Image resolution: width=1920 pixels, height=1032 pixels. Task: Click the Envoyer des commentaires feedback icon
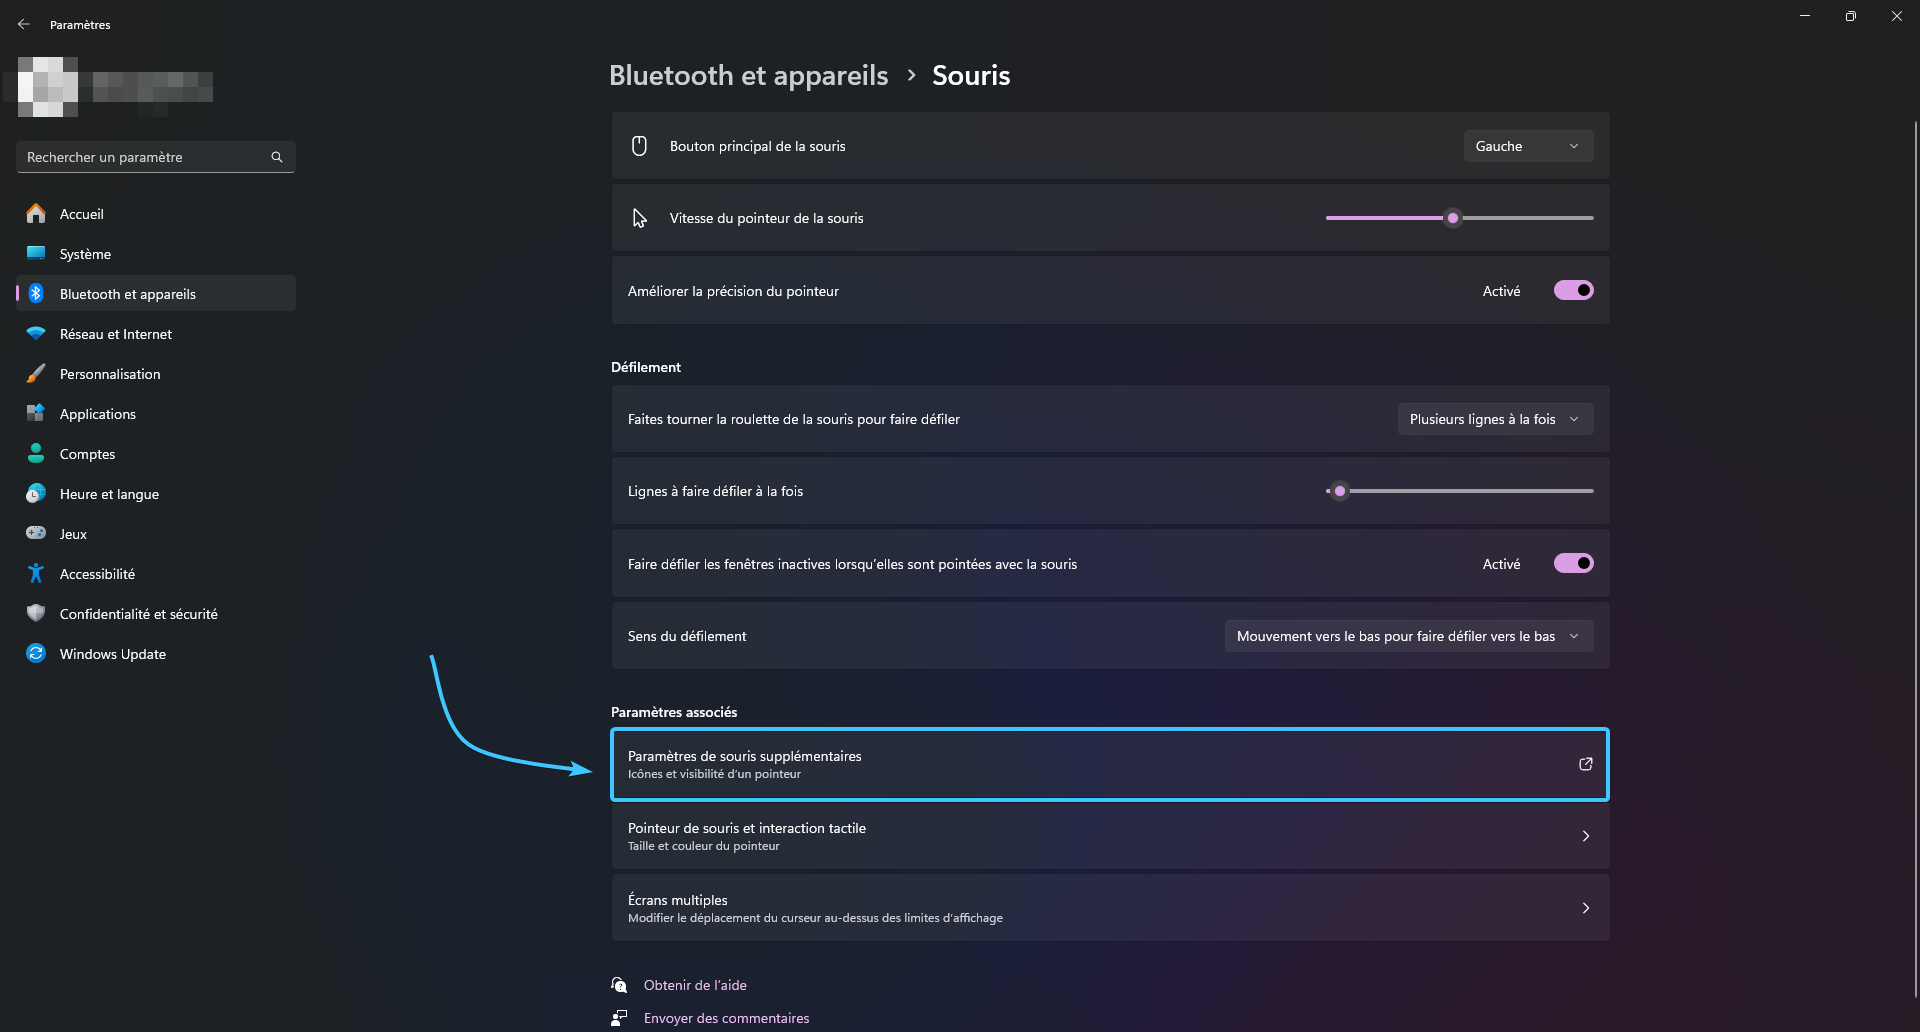pyautogui.click(x=619, y=1018)
